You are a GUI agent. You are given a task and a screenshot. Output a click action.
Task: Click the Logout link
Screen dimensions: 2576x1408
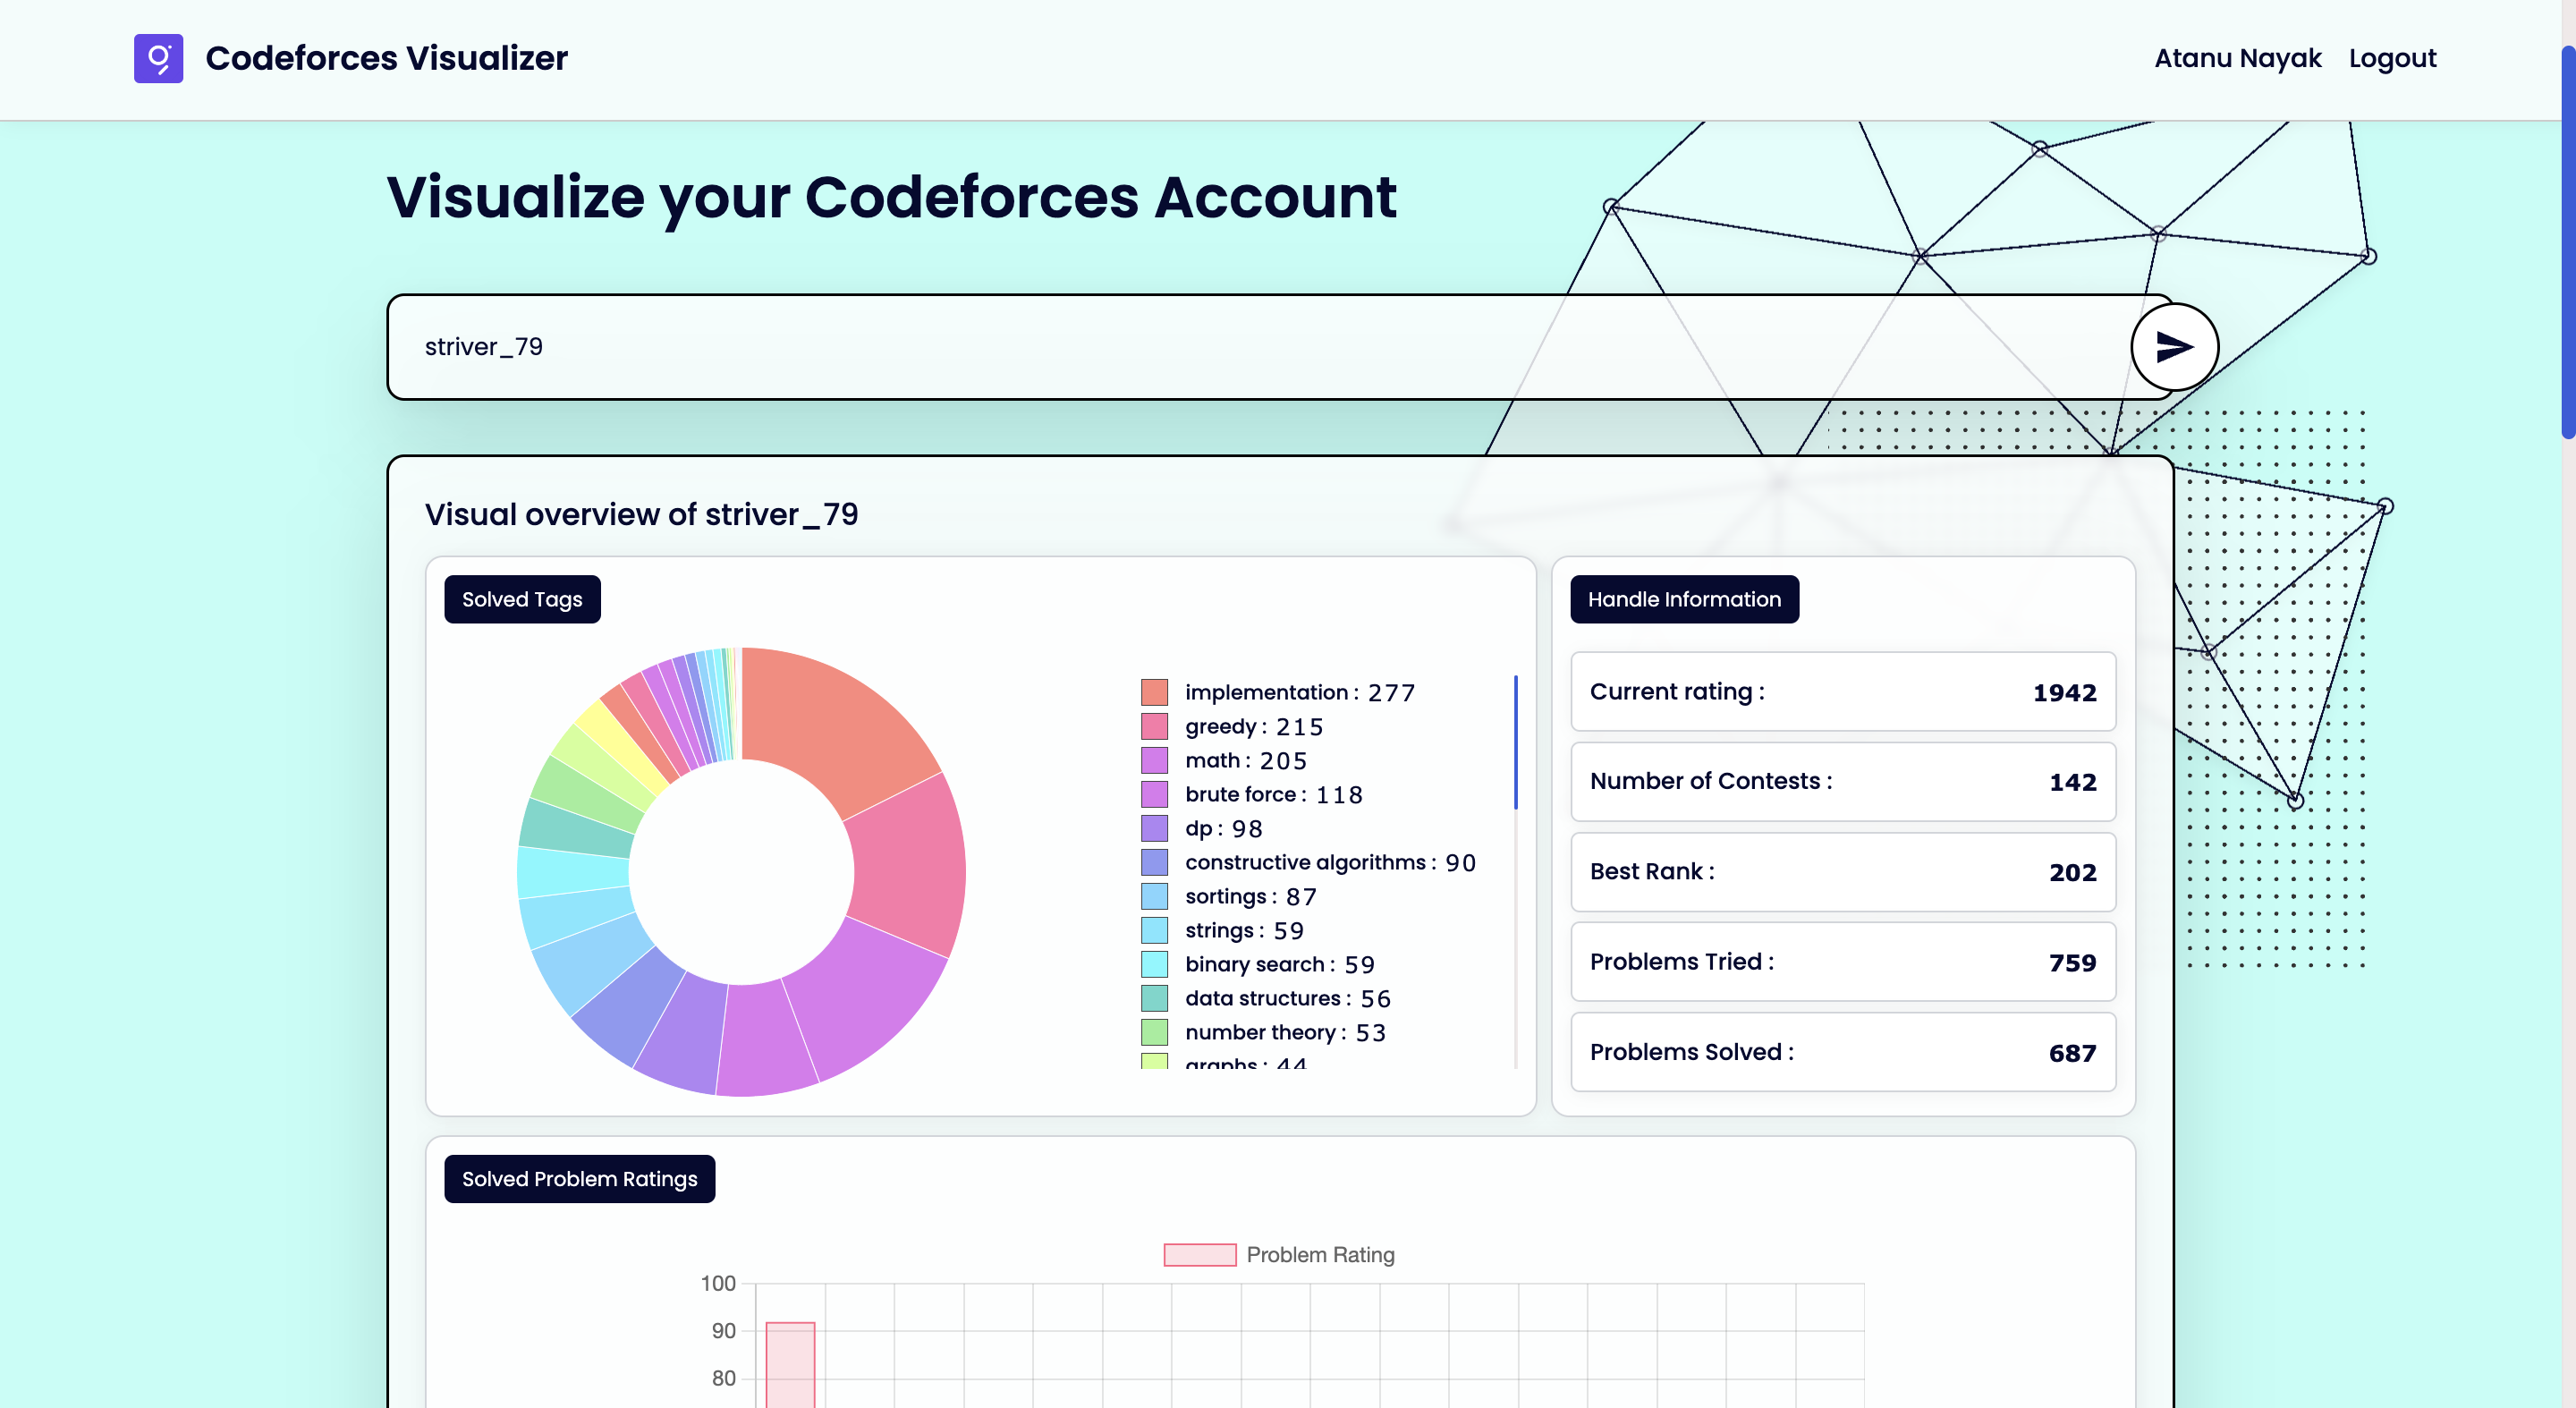point(2392,58)
